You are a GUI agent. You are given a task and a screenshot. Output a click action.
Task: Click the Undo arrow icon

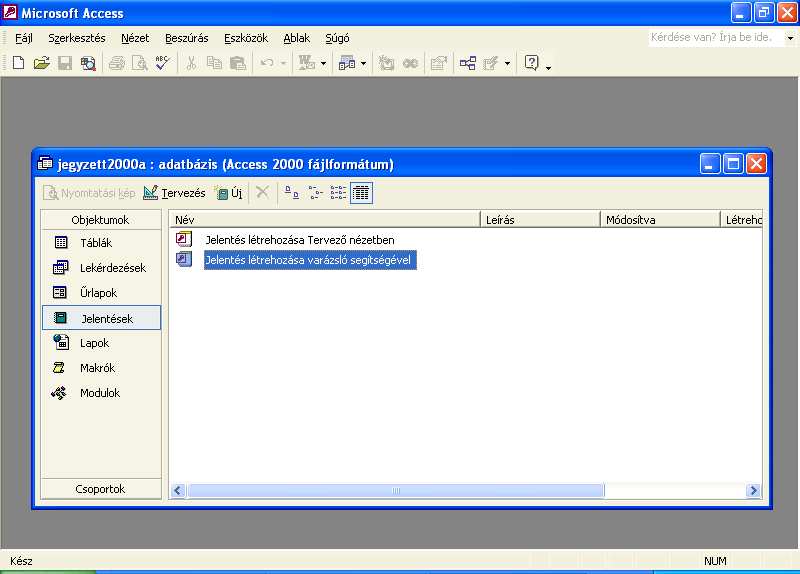[x=267, y=63]
